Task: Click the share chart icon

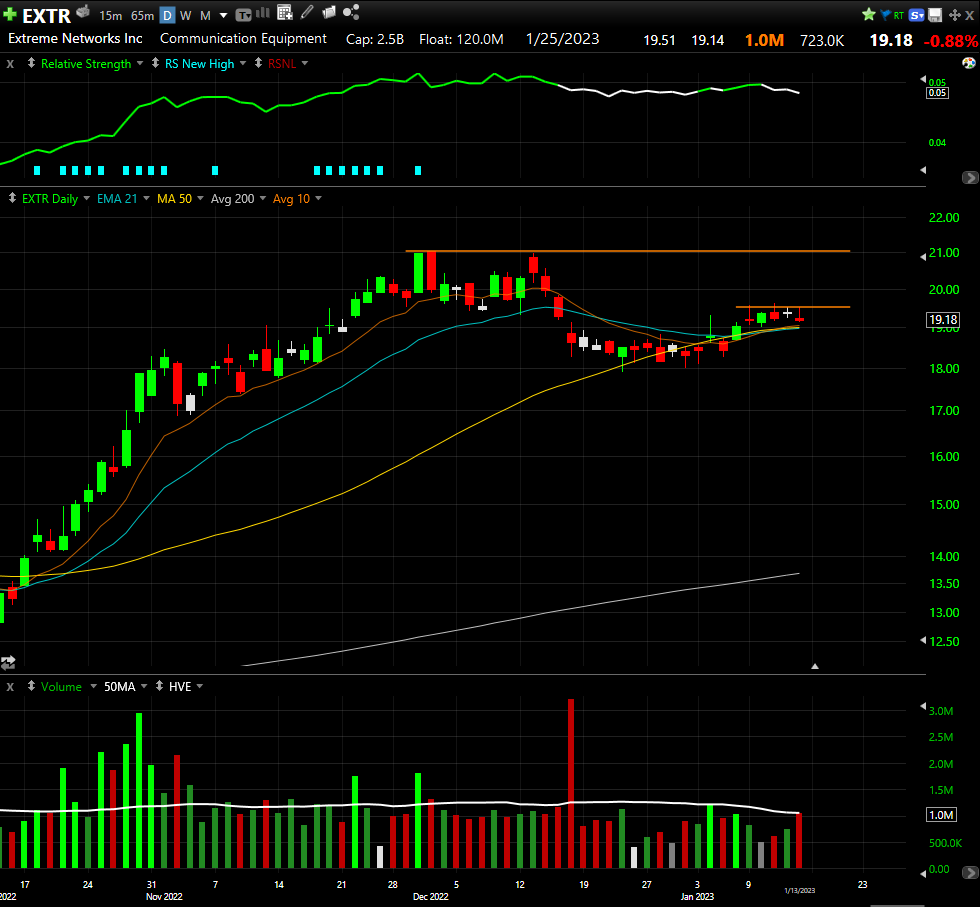Action: tap(351, 12)
